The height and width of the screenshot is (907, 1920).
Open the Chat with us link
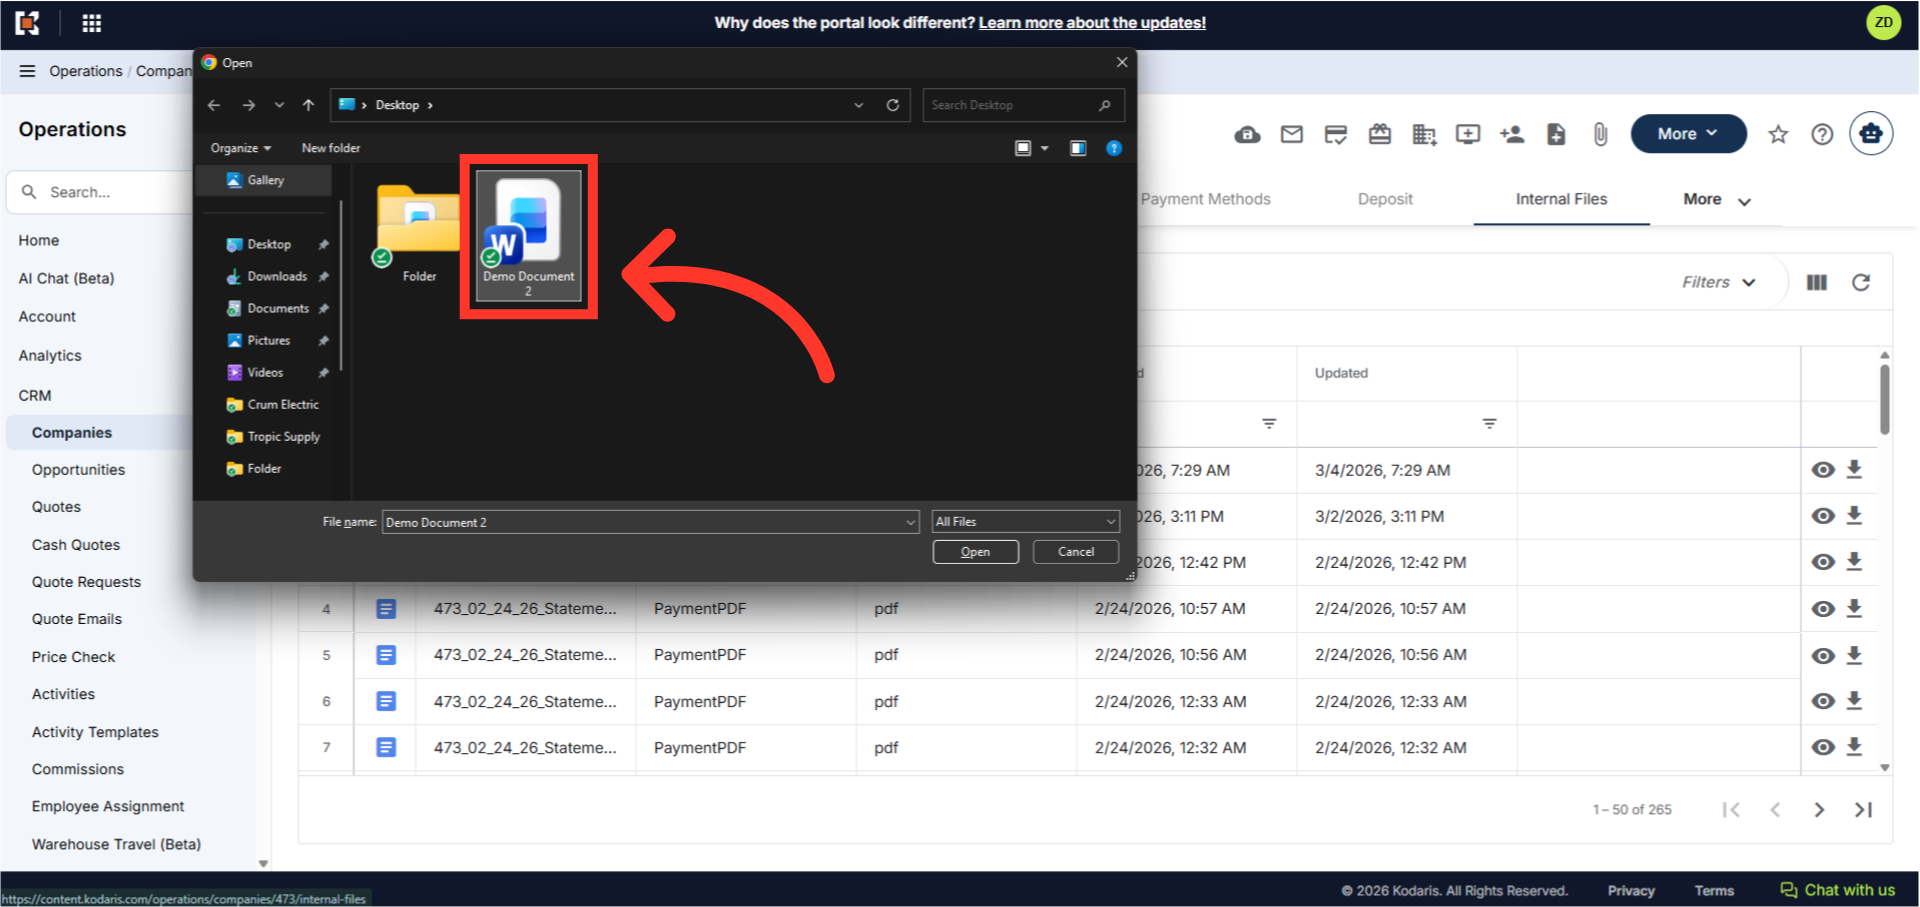1837,890
